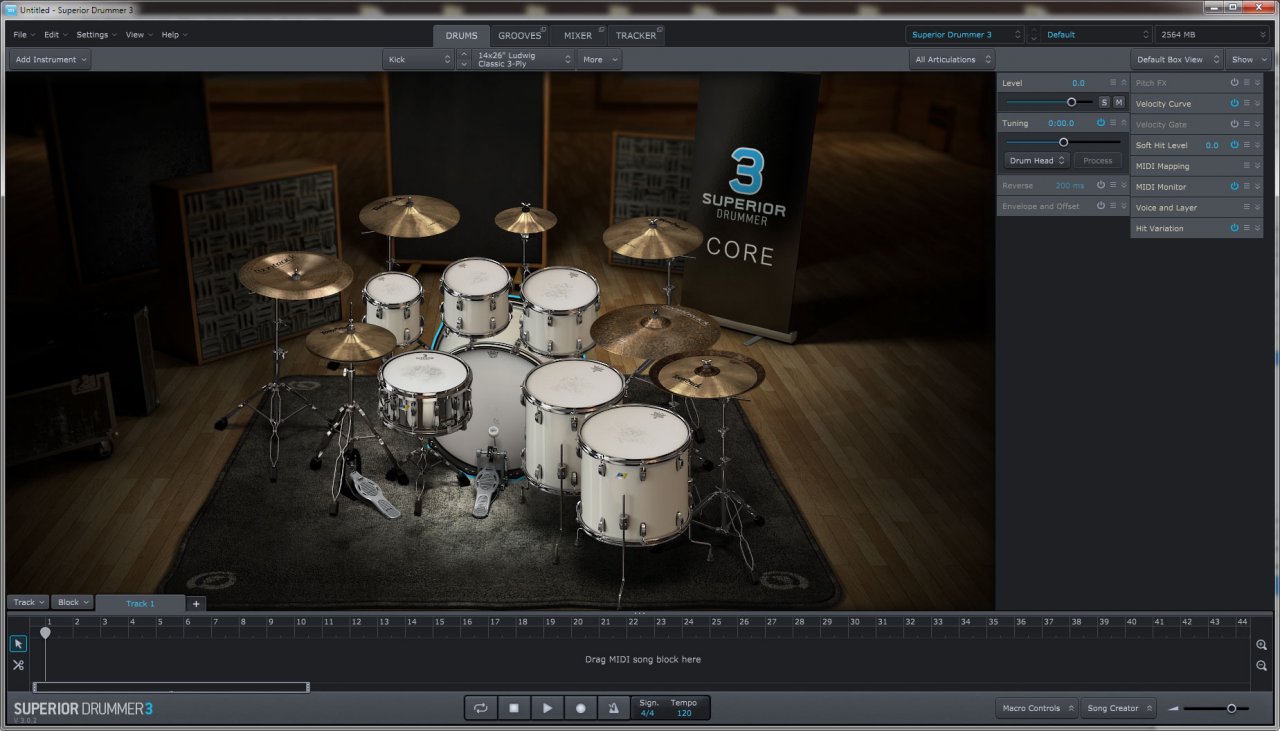Open the Kick instrument selector dropdown

418,59
